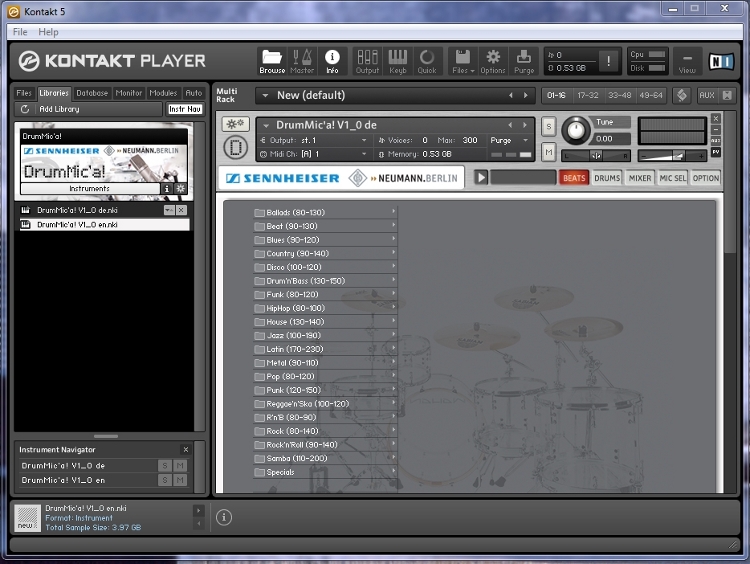Open DrumMic'a library options gear
This screenshot has height=564, width=750.
point(181,188)
